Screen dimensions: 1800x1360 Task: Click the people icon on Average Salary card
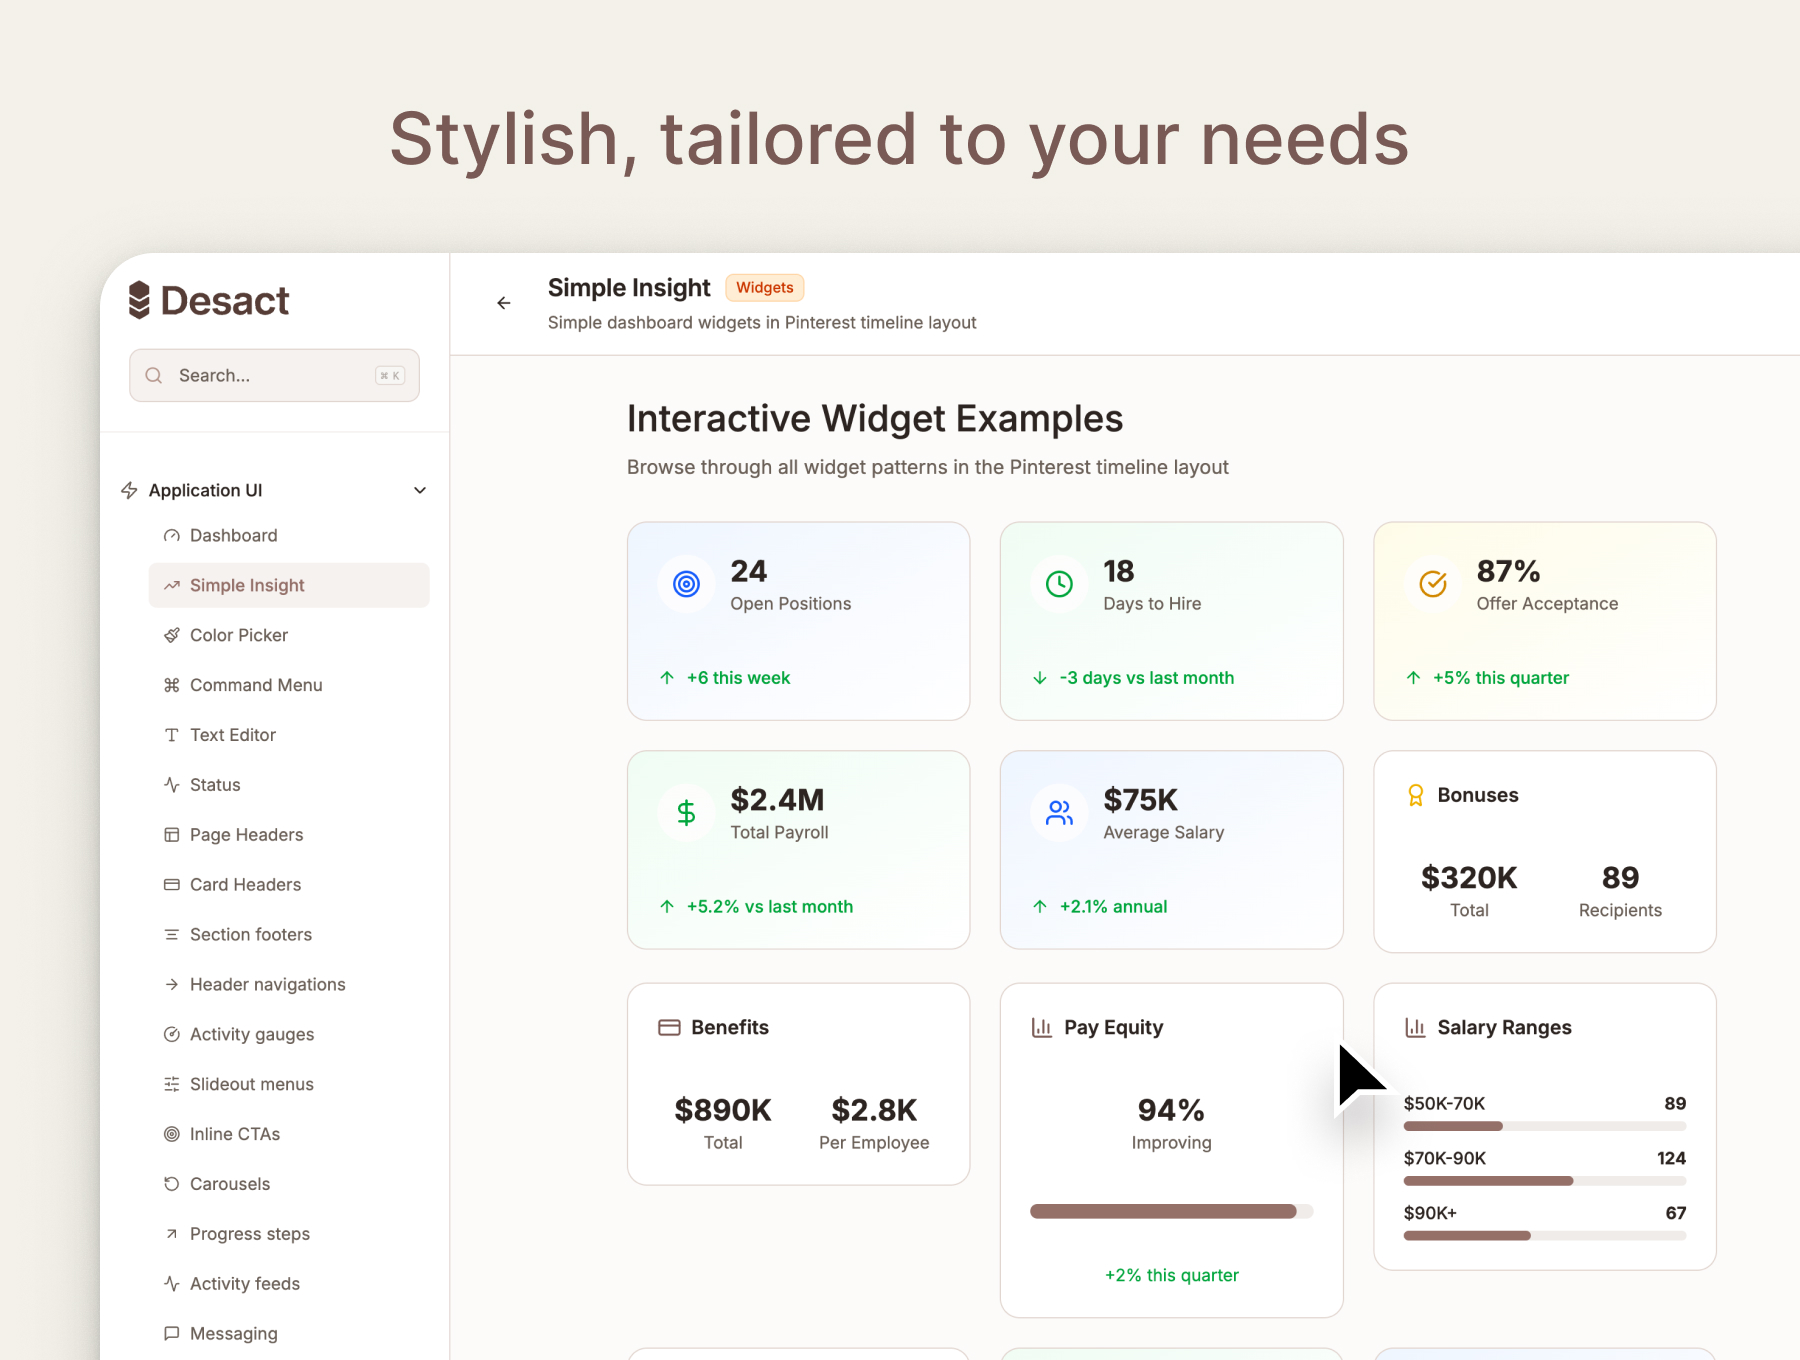coord(1059,813)
